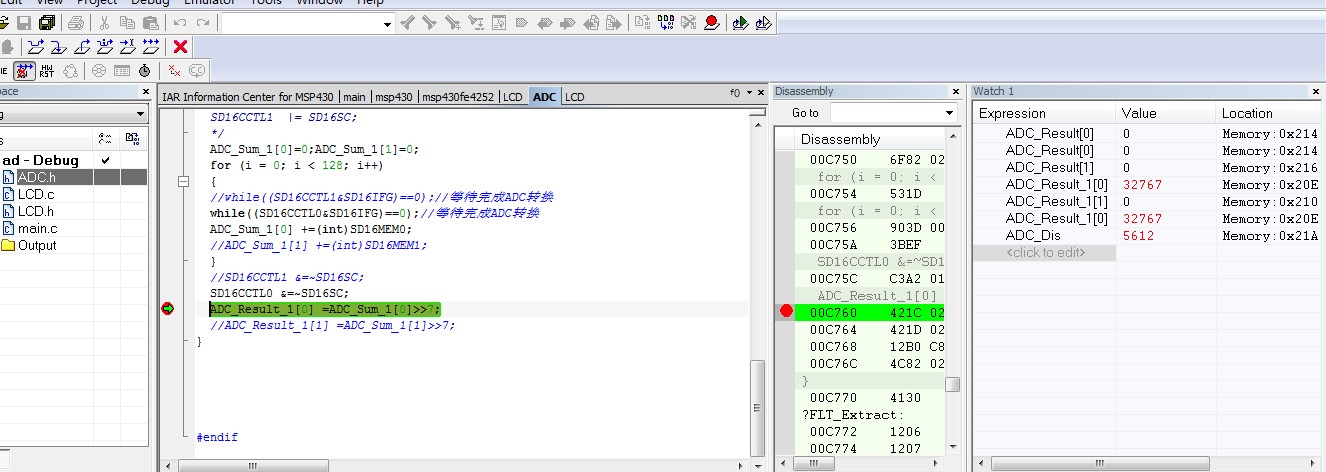Click the Stop Build icon
The height and width of the screenshot is (472, 1326).
click(x=688, y=22)
